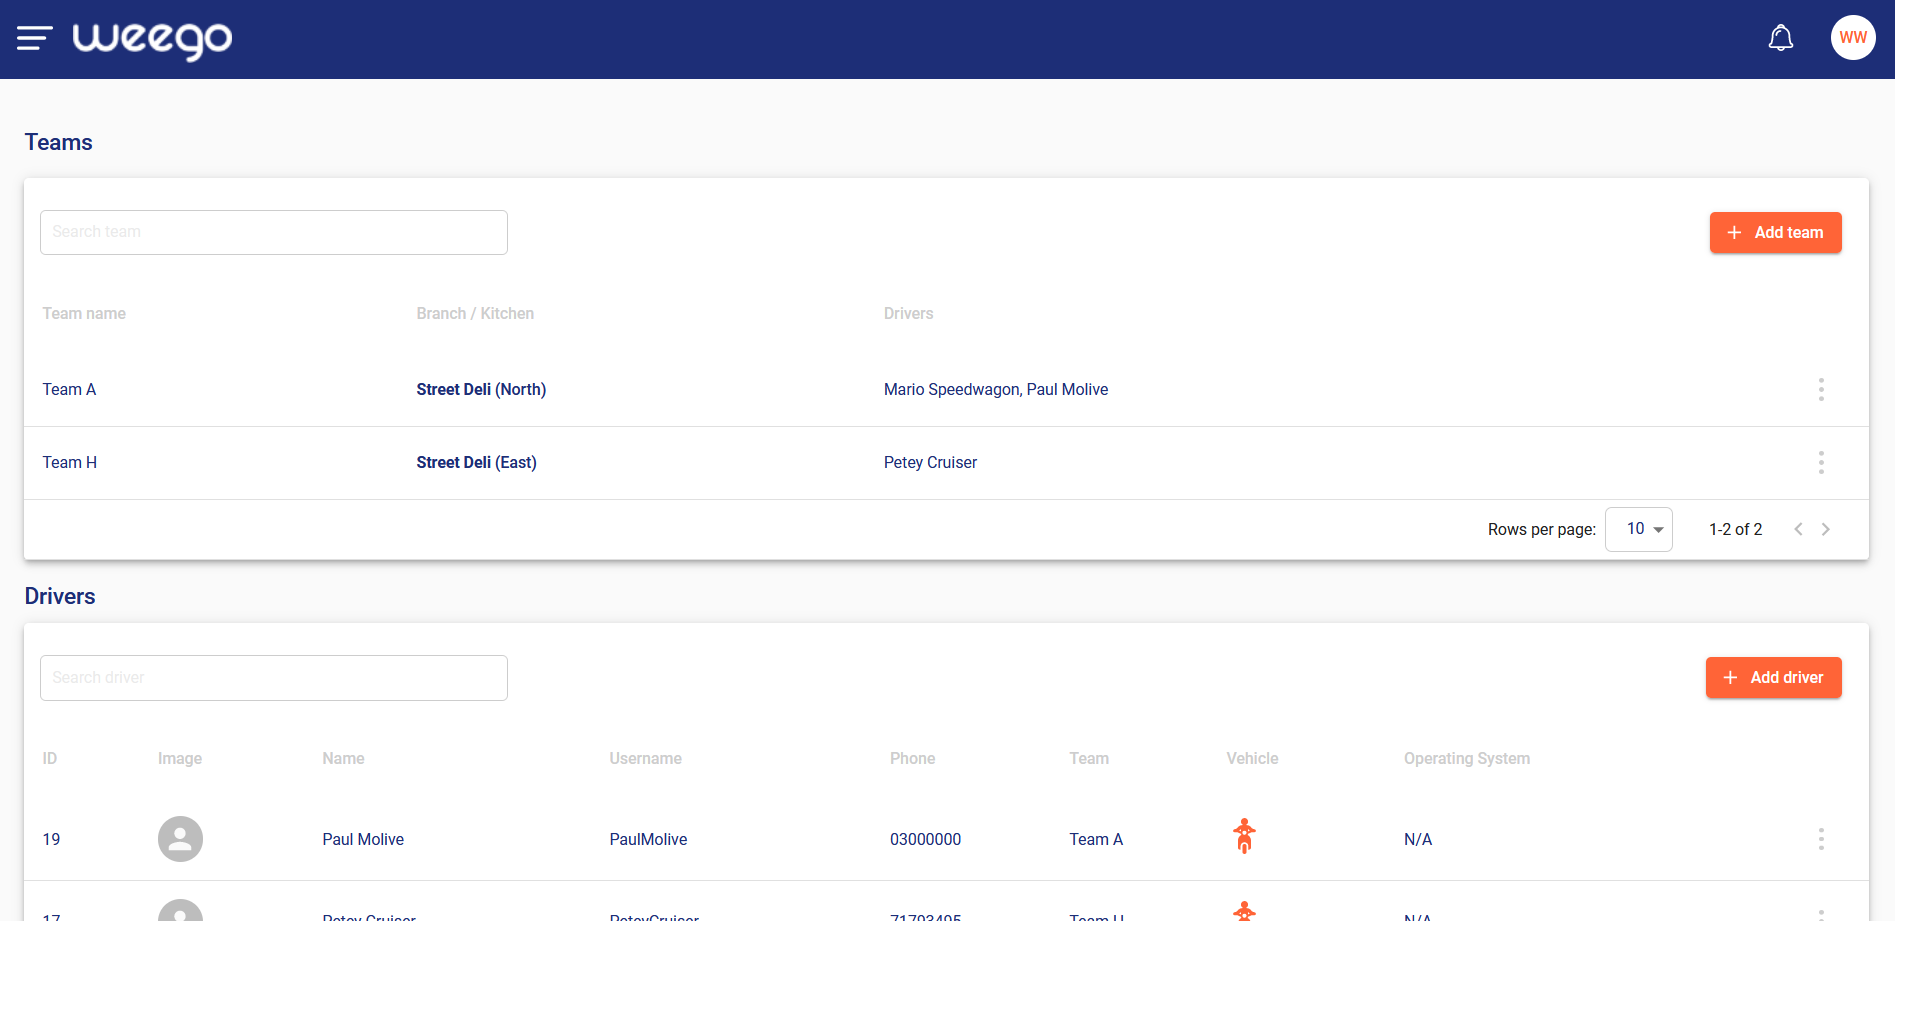Focus the Search driver field

pos(274,678)
